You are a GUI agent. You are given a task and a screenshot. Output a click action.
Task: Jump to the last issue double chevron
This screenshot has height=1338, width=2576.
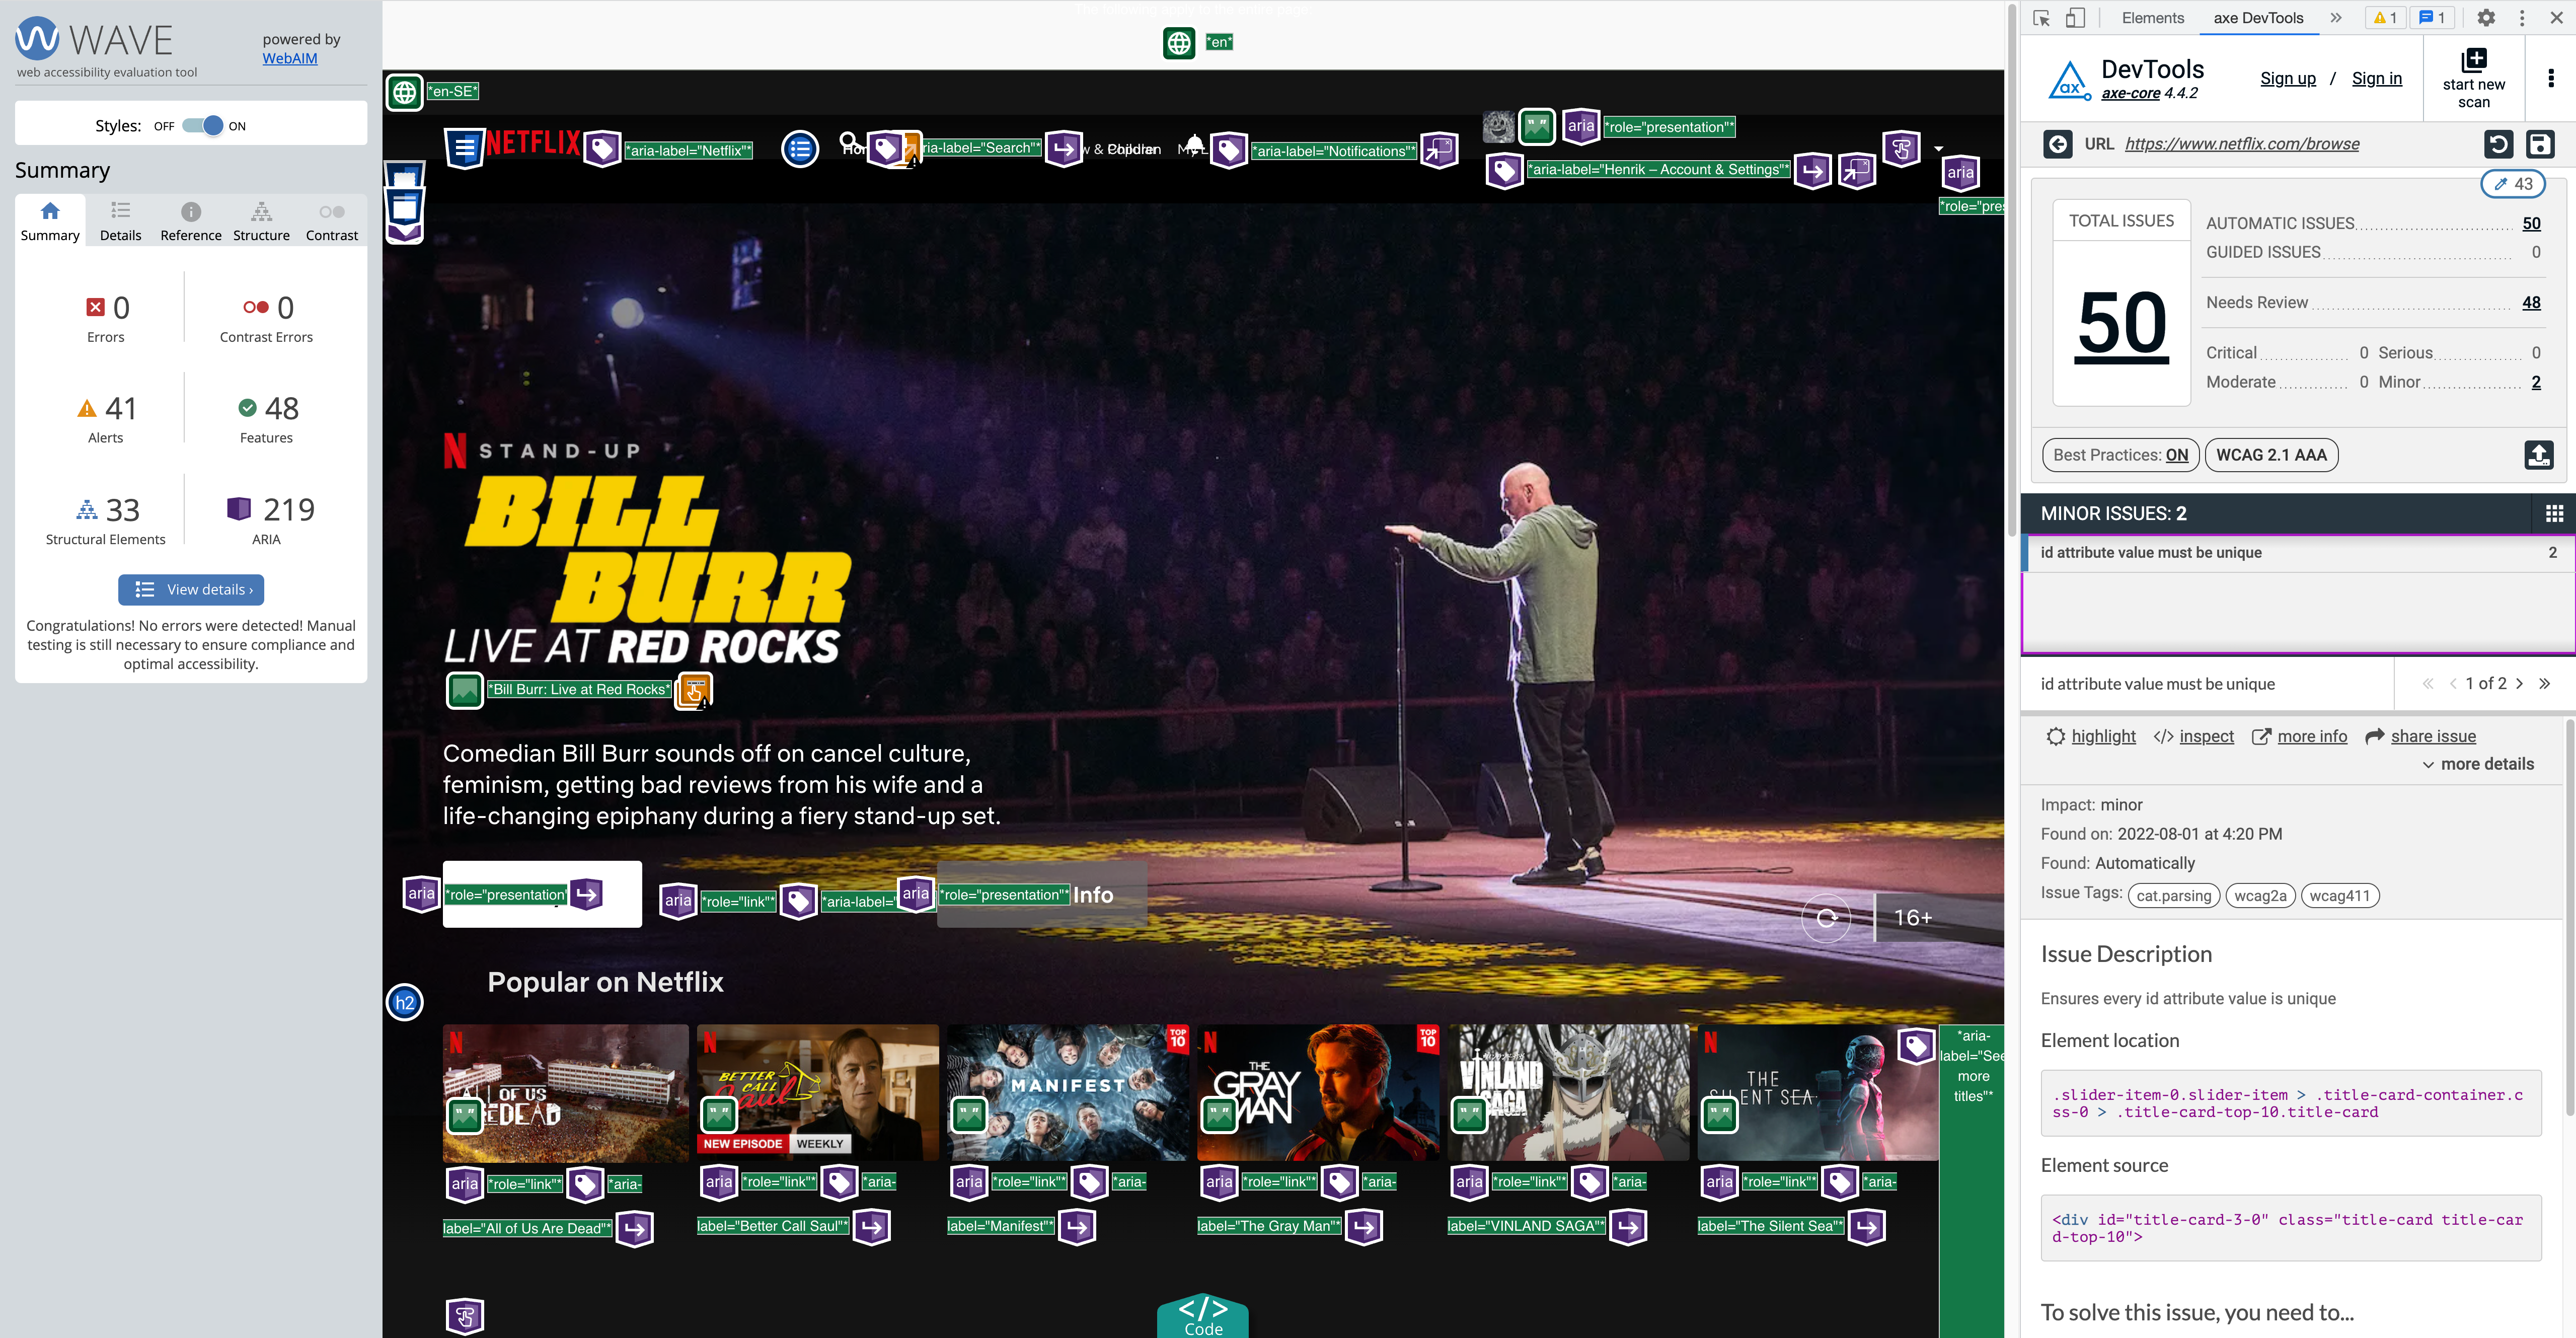(2544, 684)
